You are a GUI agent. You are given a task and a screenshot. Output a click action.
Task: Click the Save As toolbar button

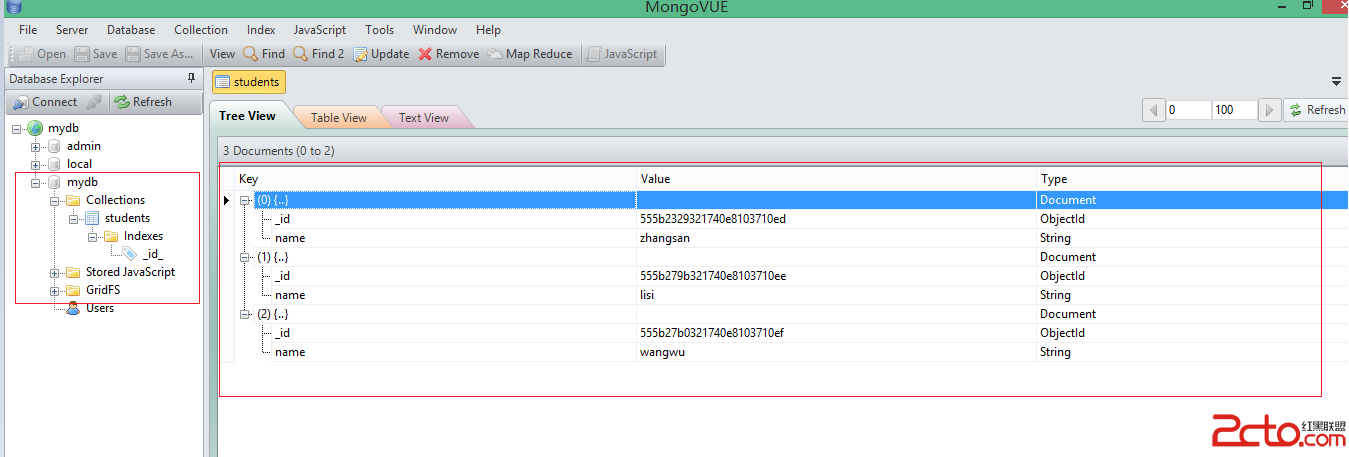click(160, 54)
